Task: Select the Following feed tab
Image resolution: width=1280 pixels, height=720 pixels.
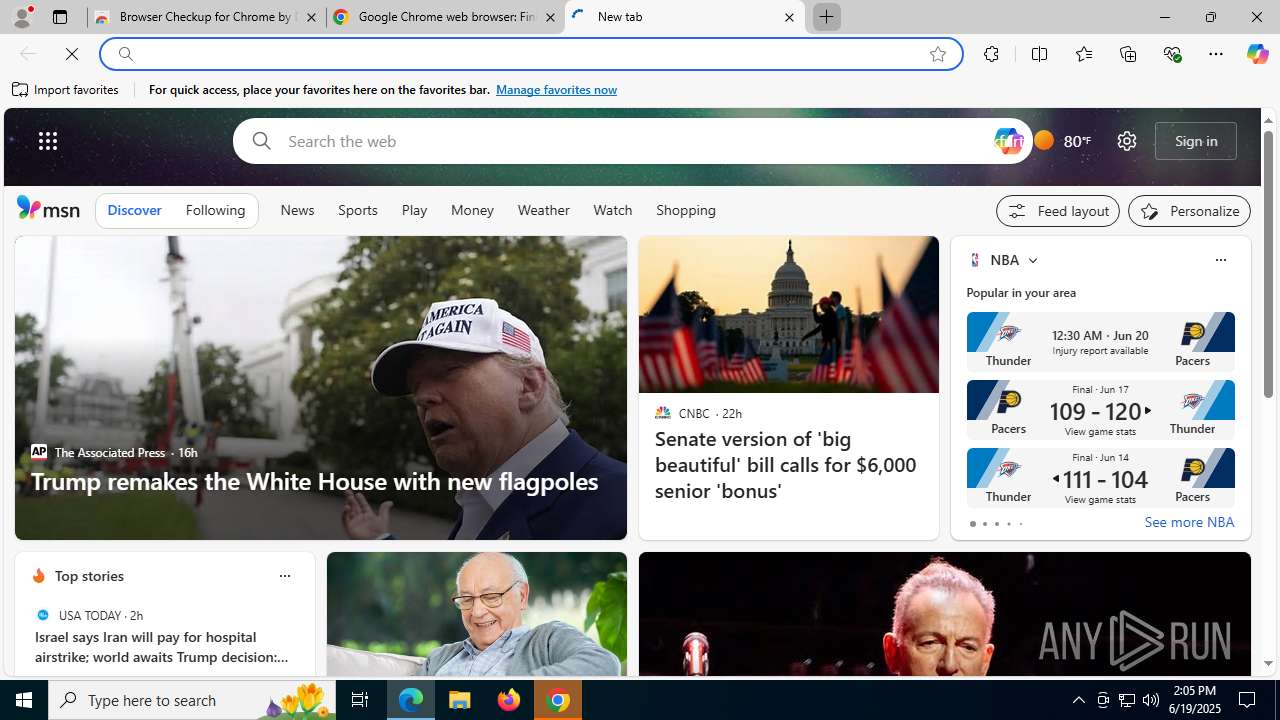Action: 215,210
